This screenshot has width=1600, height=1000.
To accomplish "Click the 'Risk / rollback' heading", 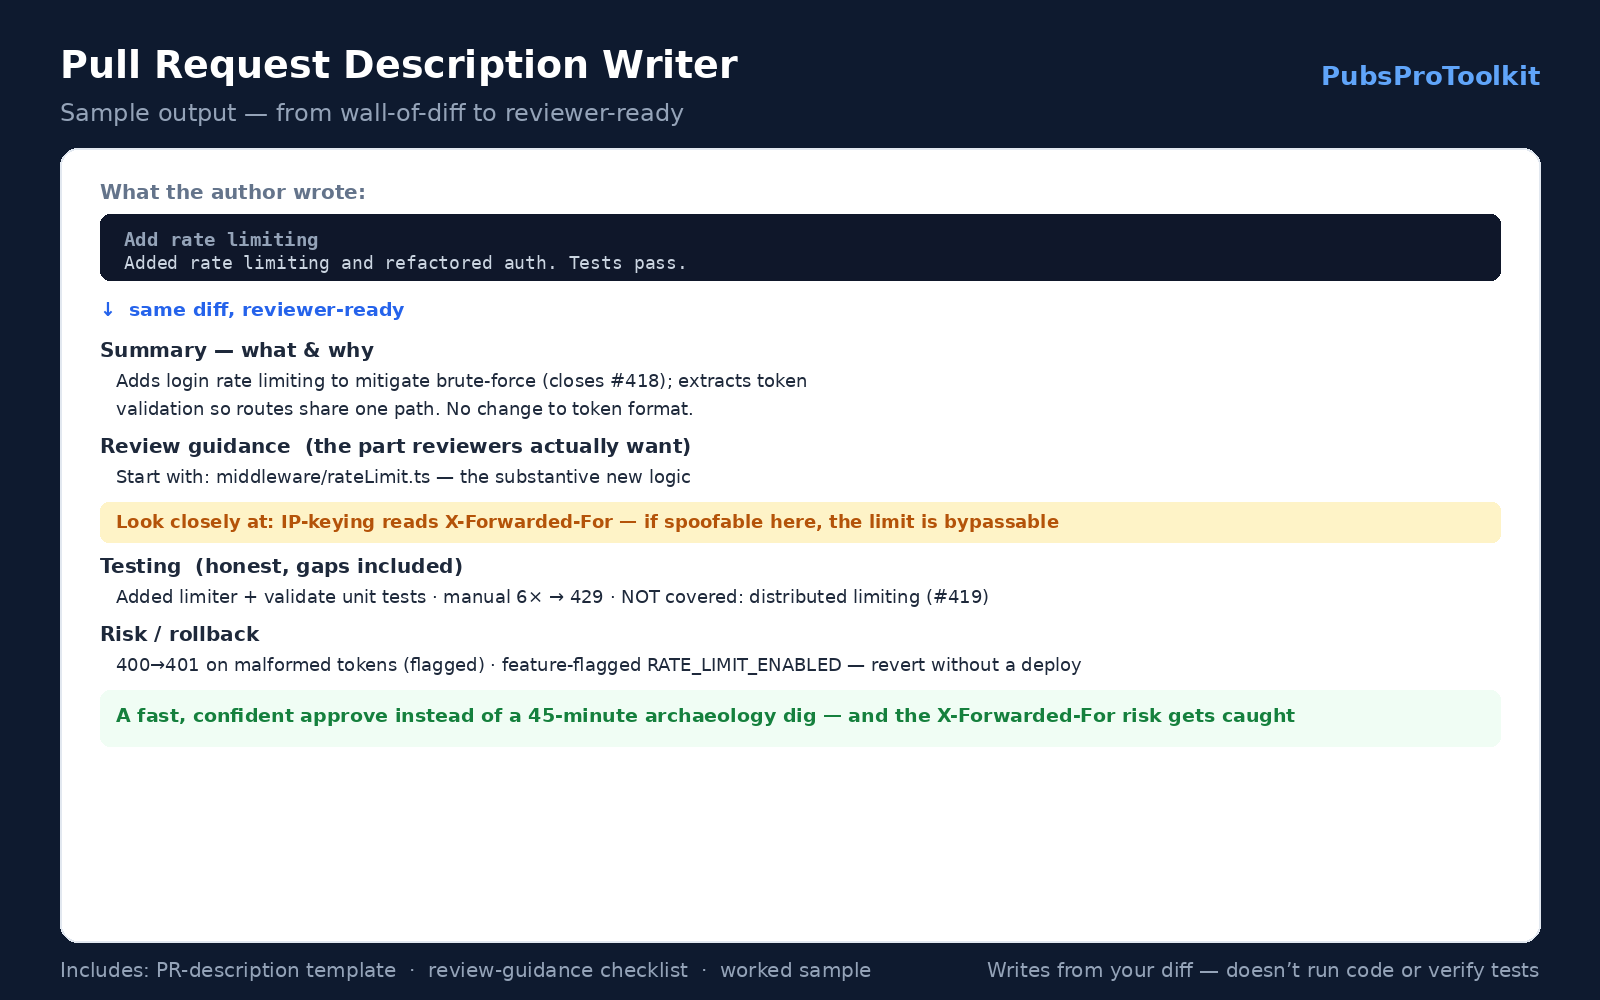I will [x=179, y=634].
